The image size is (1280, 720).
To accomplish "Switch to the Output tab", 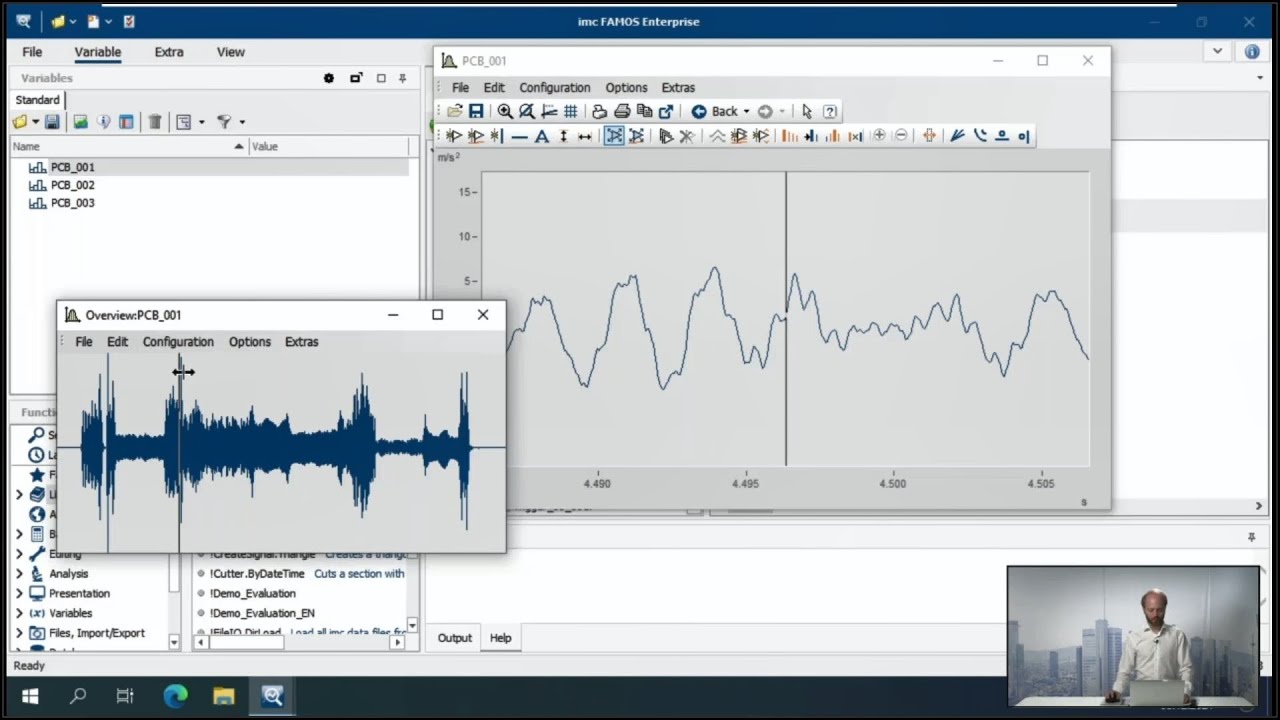I will [x=454, y=638].
